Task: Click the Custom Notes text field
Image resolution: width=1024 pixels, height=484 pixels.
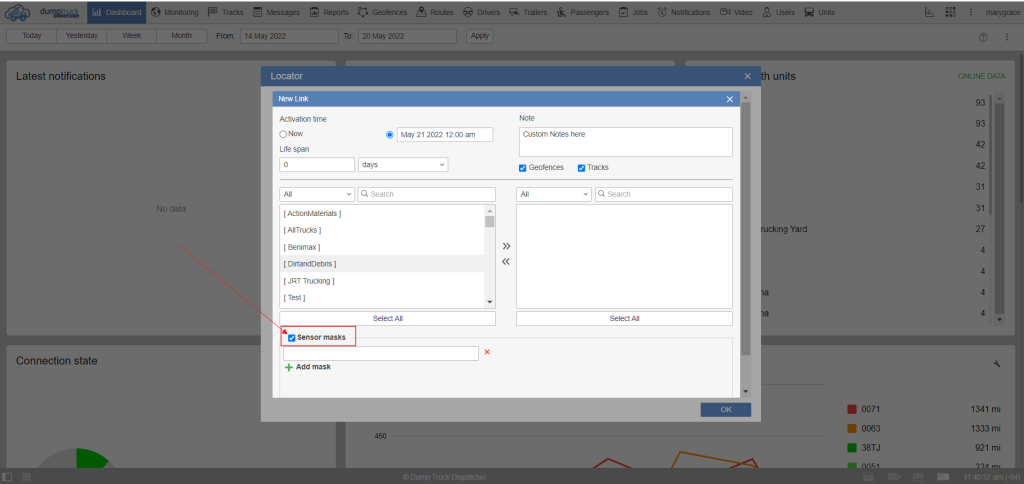Action: [626, 140]
